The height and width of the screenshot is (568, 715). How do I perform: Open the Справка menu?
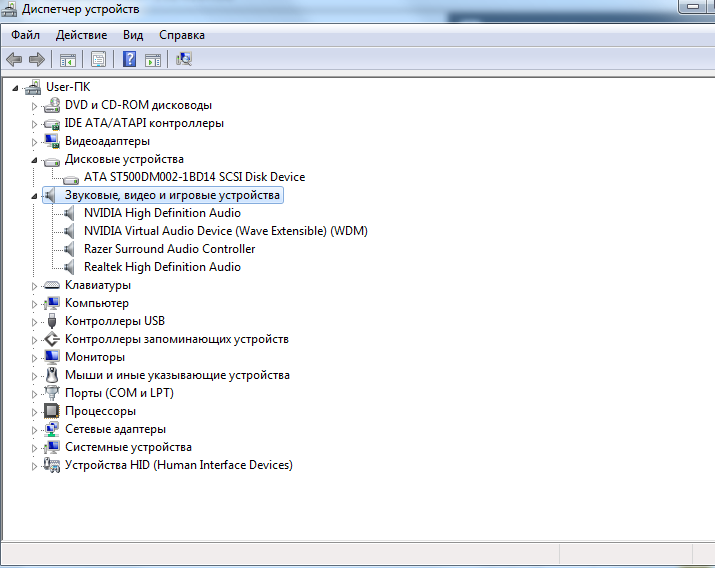click(x=181, y=35)
